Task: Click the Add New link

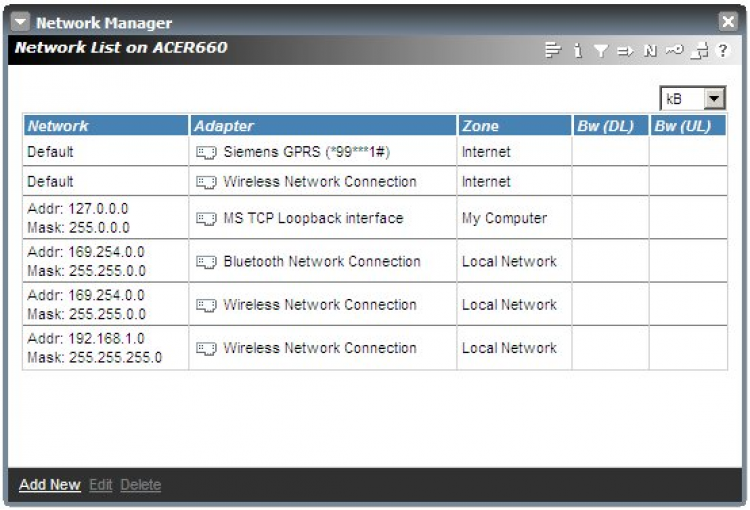Action: coord(49,485)
